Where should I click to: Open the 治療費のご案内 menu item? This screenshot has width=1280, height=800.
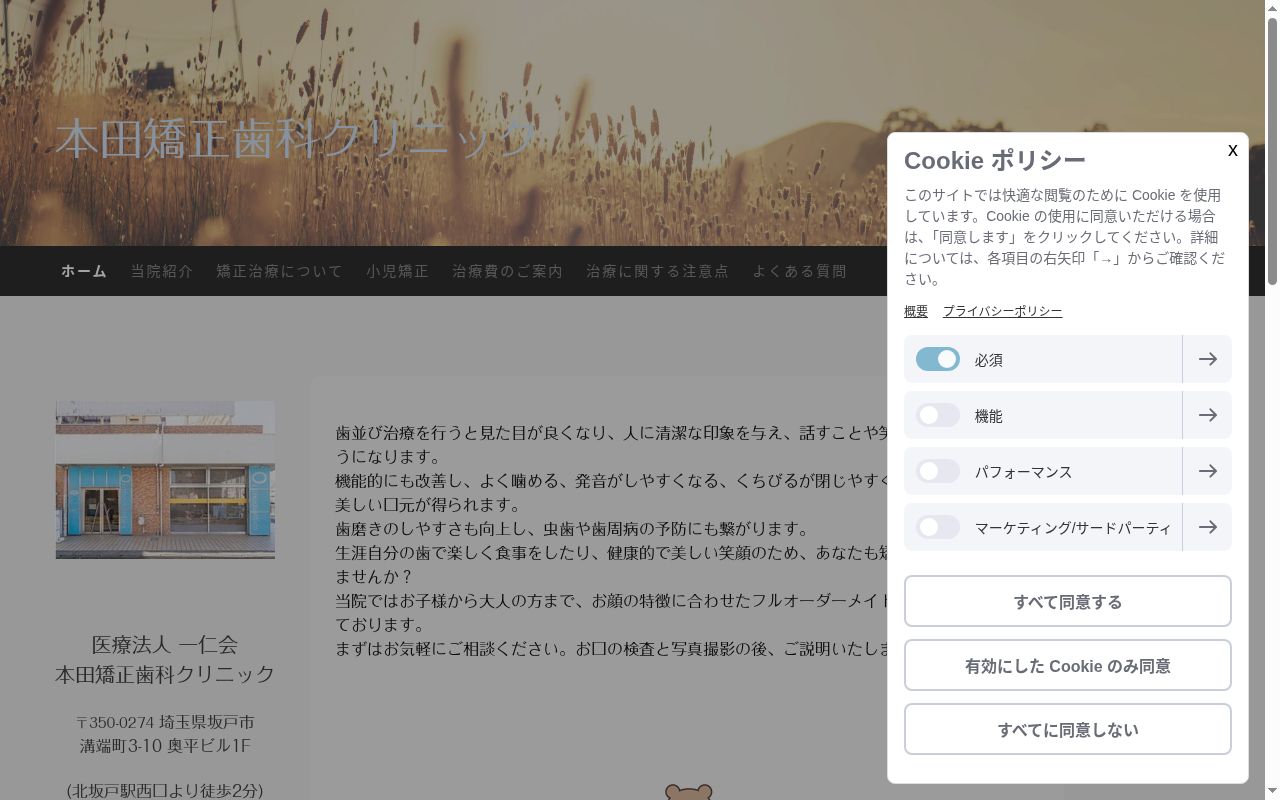(508, 271)
